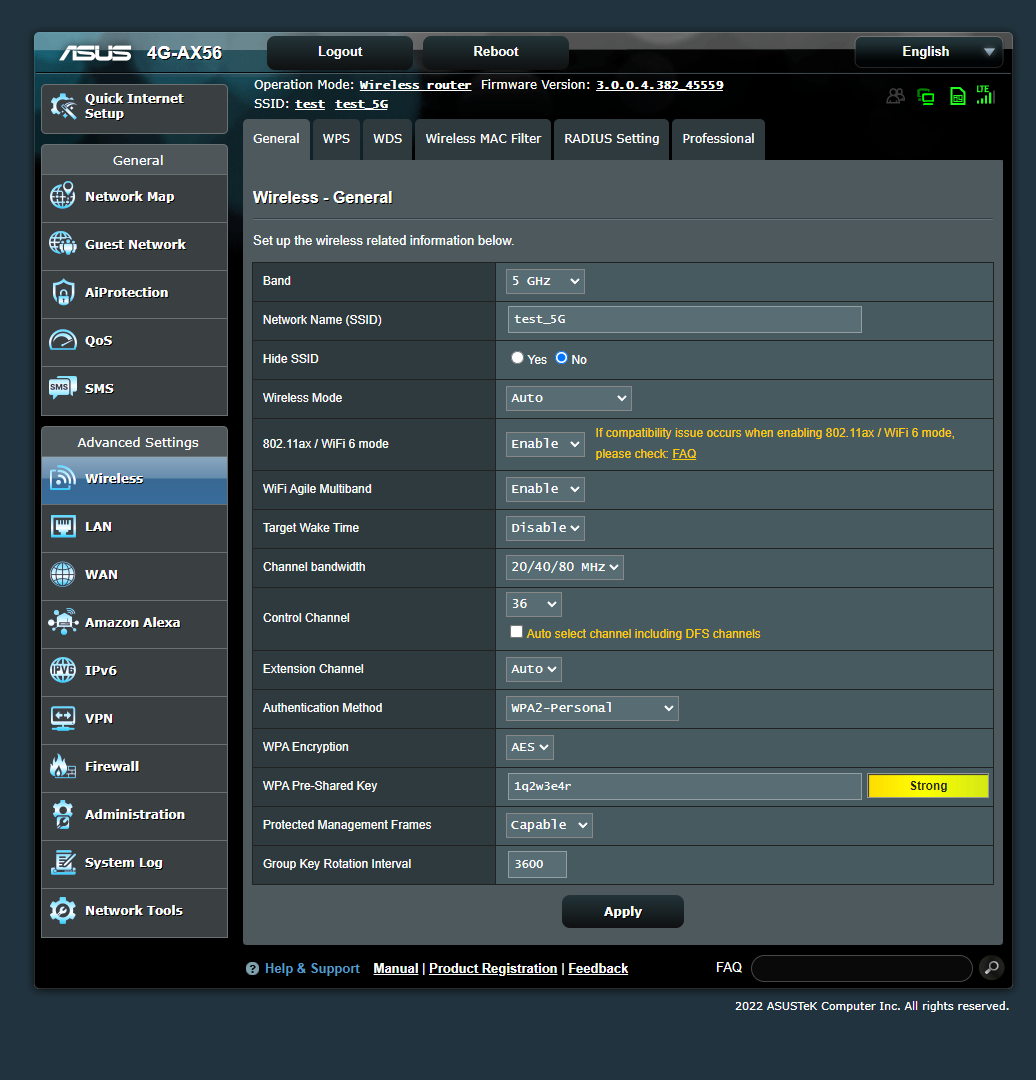
Task: Click the FAQ search magnifier icon
Action: coord(992,968)
